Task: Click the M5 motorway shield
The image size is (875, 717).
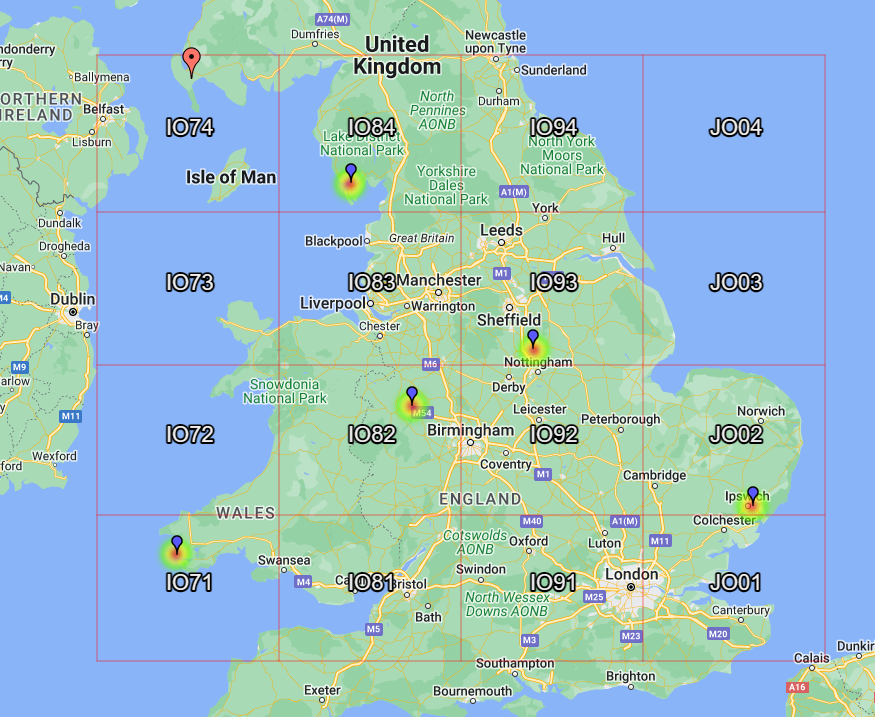Action: tap(373, 629)
